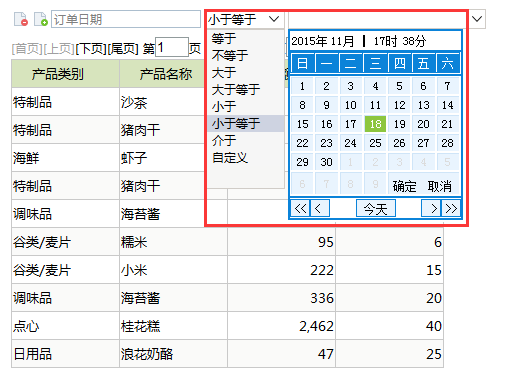The width and height of the screenshot is (511, 376).
Task: Select day 15 in calendar
Action: [x=302, y=124]
